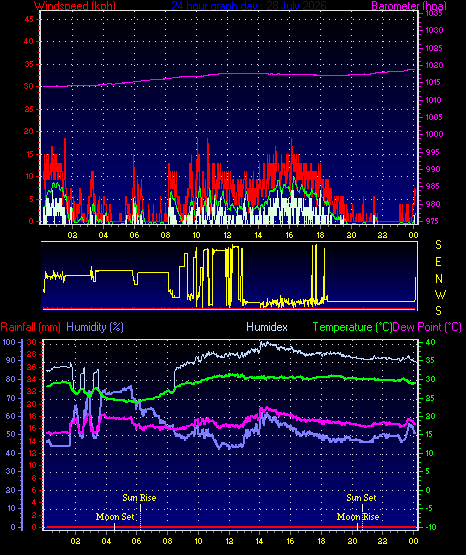The height and width of the screenshot is (555, 466).
Task: Select the Moon Rise marker label
Action: click(x=358, y=517)
